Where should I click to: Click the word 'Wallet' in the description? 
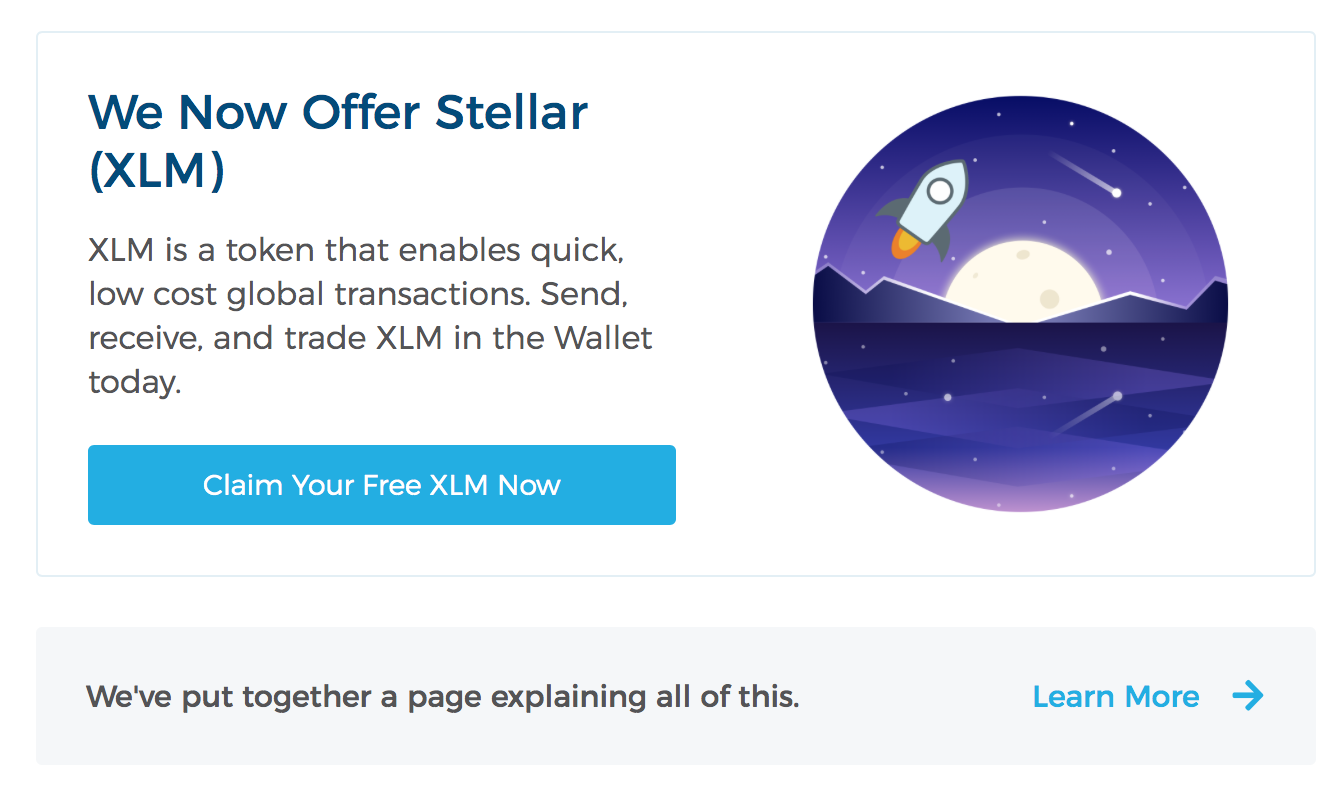pyautogui.click(x=603, y=338)
